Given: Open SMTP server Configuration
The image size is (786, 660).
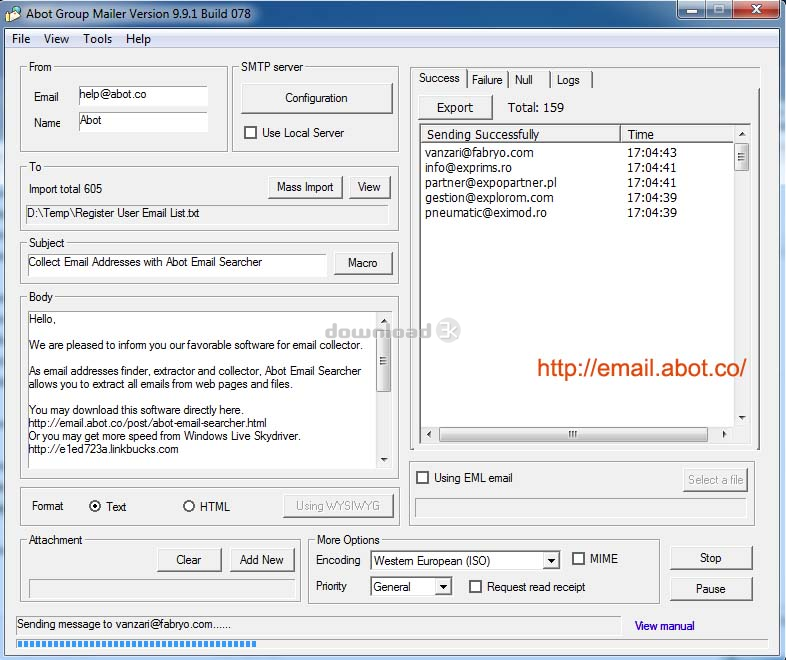Looking at the screenshot, I should click(316, 98).
